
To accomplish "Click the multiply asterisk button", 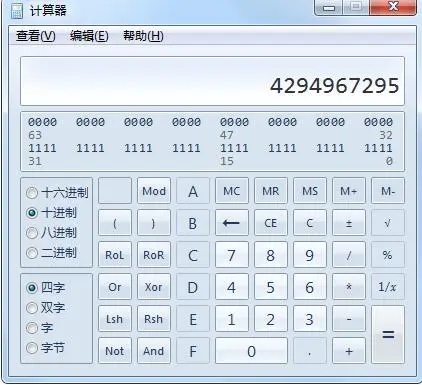I will tap(349, 287).
